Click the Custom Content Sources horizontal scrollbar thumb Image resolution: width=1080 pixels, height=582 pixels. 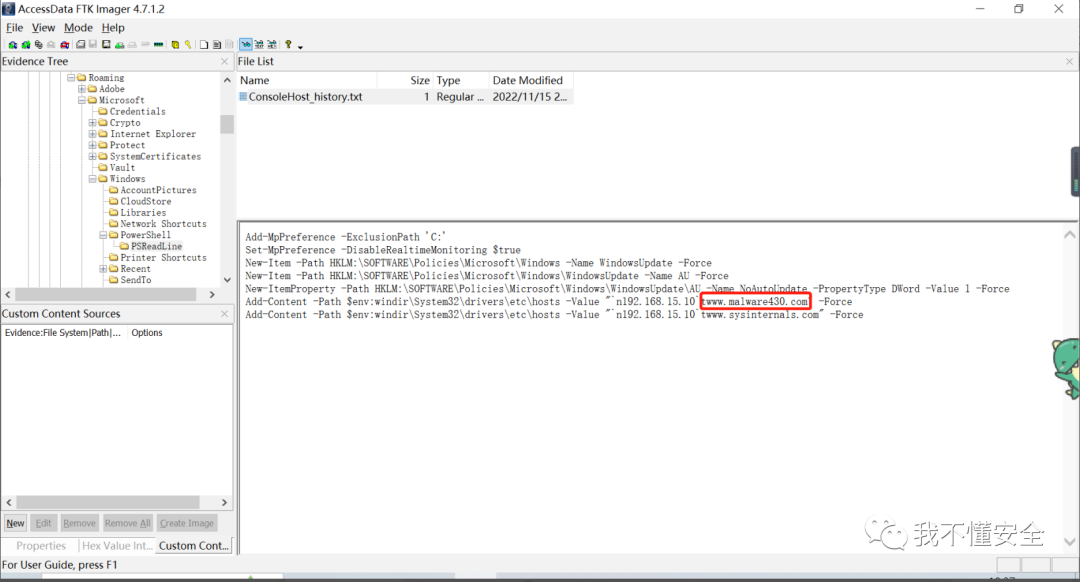pyautogui.click(x=108, y=503)
